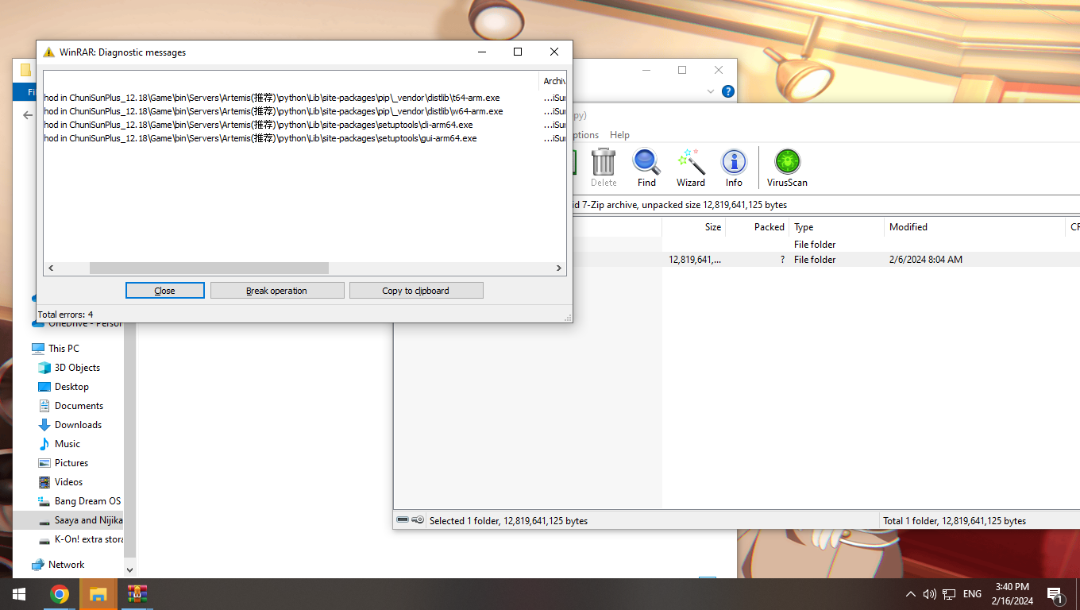Open the WinRAR Wizard tool
Viewport: 1080px width, 610px height.
tap(690, 167)
